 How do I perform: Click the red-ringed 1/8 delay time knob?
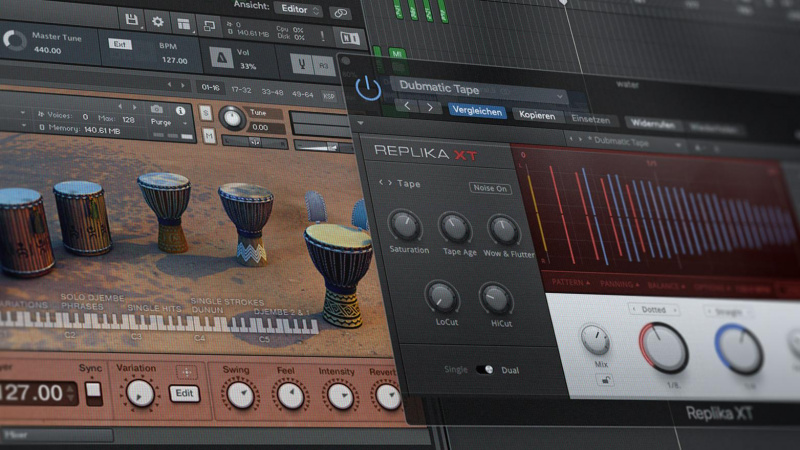coord(664,348)
